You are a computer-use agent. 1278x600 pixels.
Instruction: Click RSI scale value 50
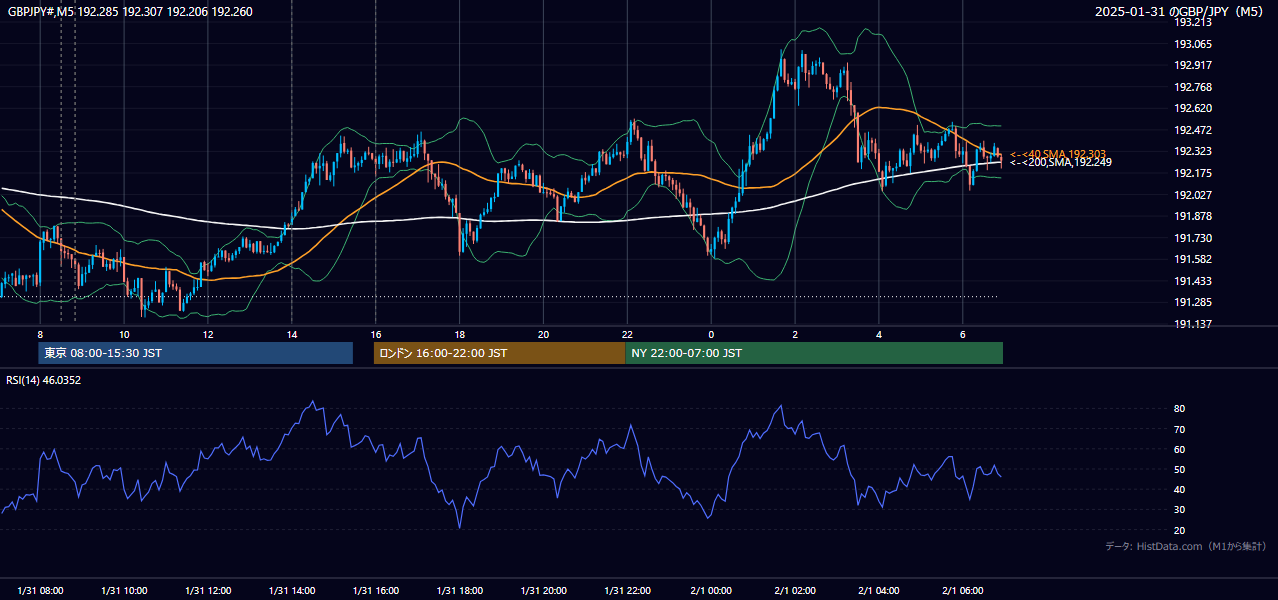click(x=1180, y=469)
